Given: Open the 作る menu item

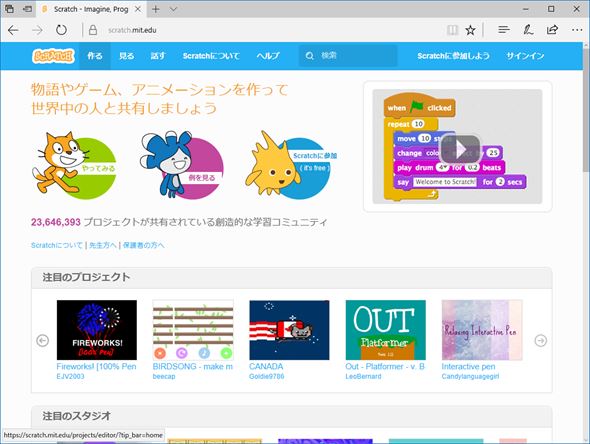Looking at the screenshot, I should [95, 56].
